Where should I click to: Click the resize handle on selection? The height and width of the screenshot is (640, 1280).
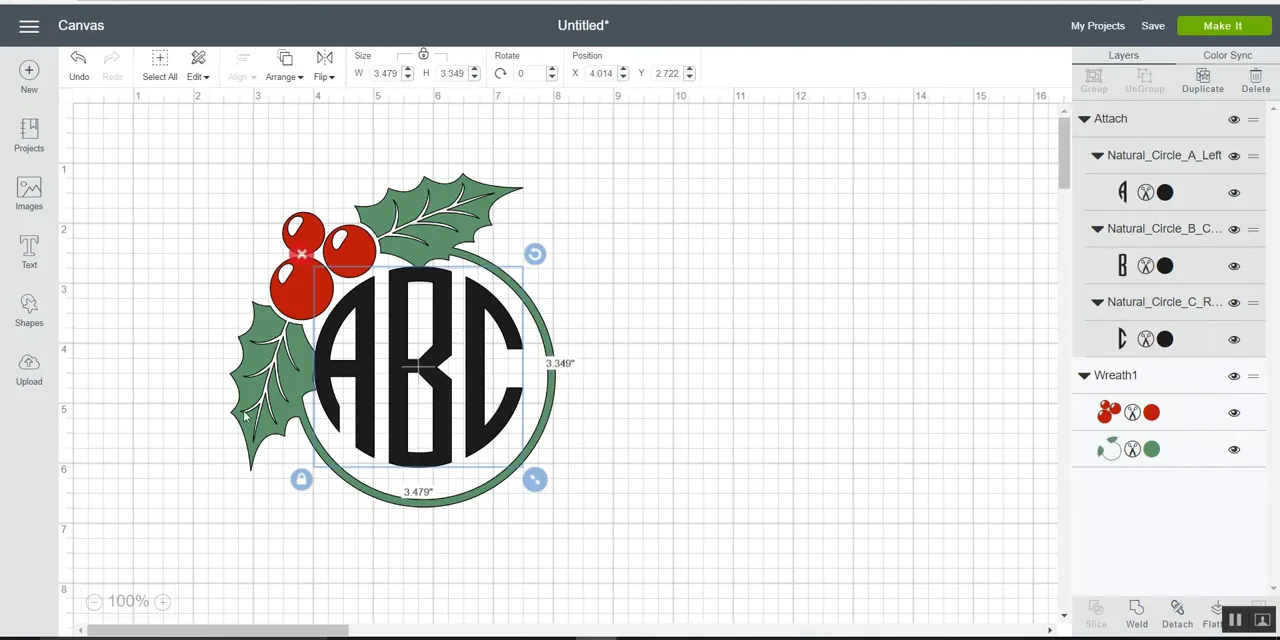pyautogui.click(x=535, y=480)
